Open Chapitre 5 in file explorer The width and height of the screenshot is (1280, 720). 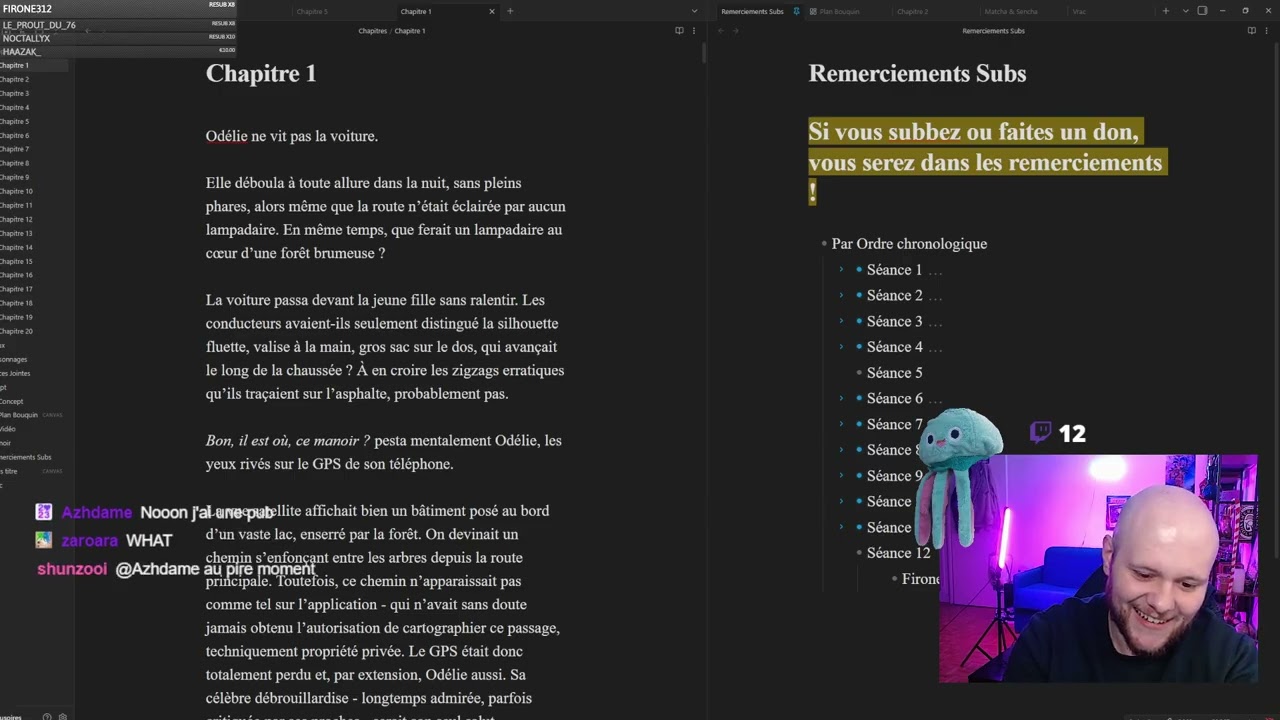click(14, 121)
